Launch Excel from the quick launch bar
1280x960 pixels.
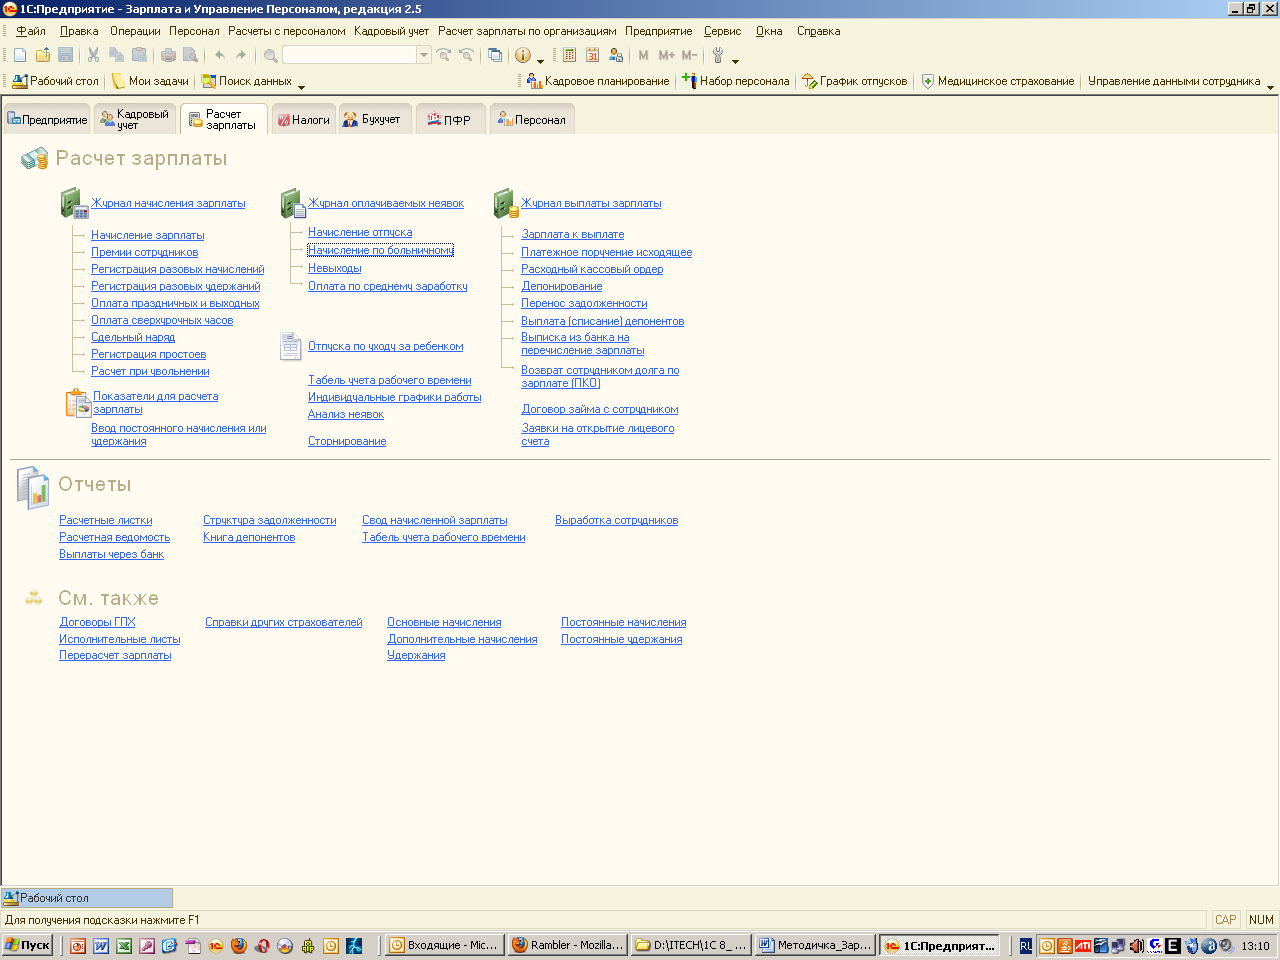[124, 945]
